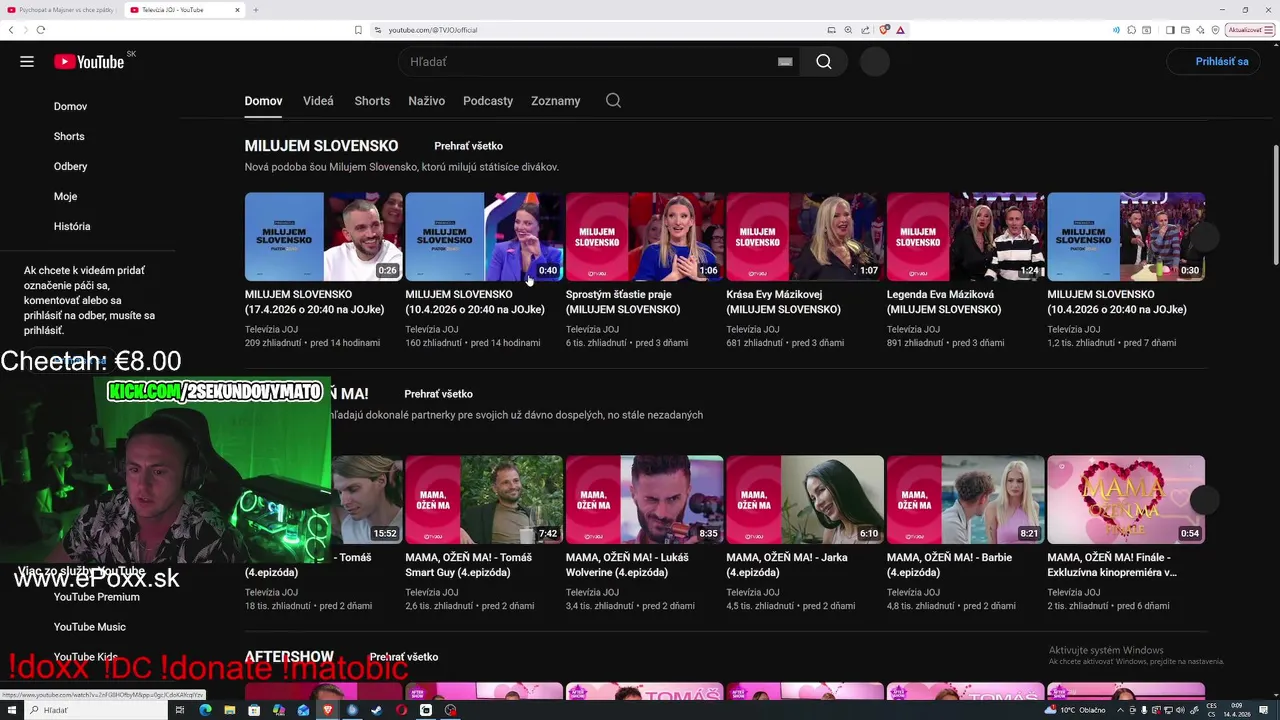Switch to the Domov channel tab
Image resolution: width=1280 pixels, height=720 pixels.
click(x=263, y=101)
